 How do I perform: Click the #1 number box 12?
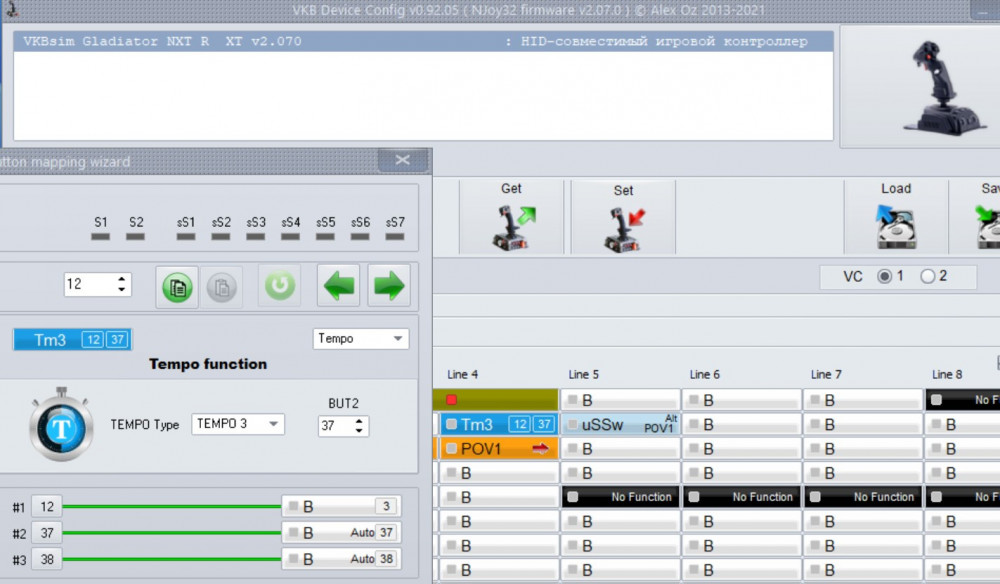pyautogui.click(x=47, y=507)
